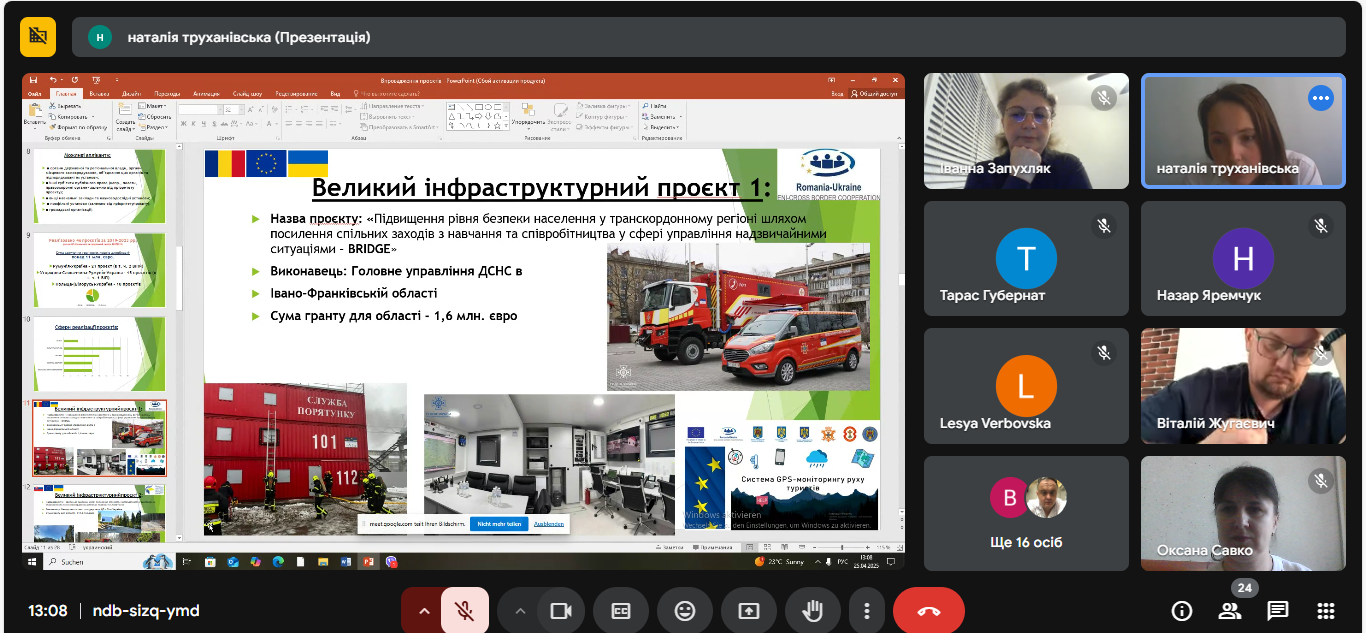The width and height of the screenshot is (1366, 633).
Task: Toggle closed captions in Meet
Action: pos(621,611)
